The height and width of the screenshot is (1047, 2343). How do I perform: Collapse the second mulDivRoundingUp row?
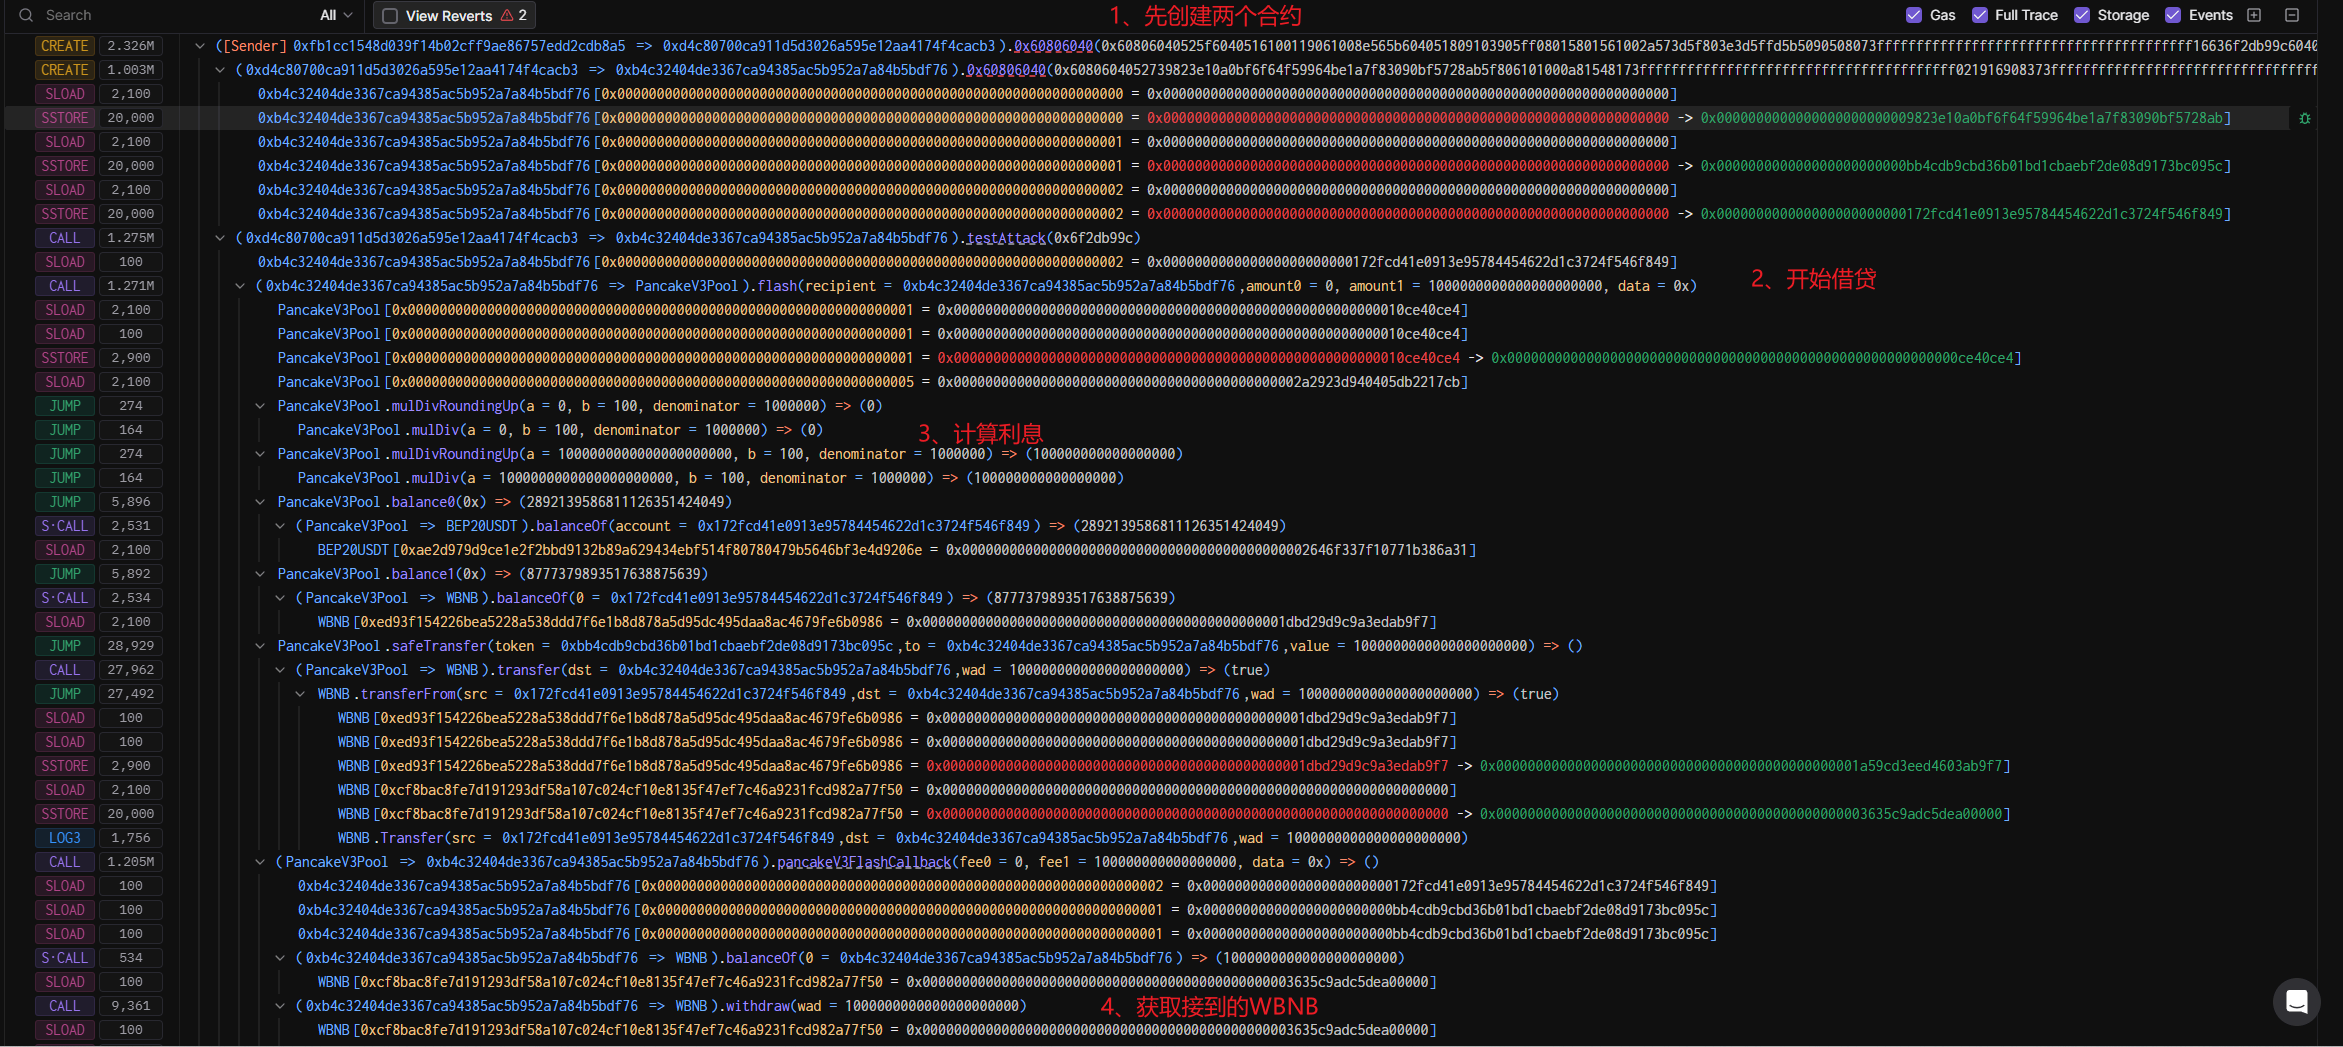click(x=260, y=454)
